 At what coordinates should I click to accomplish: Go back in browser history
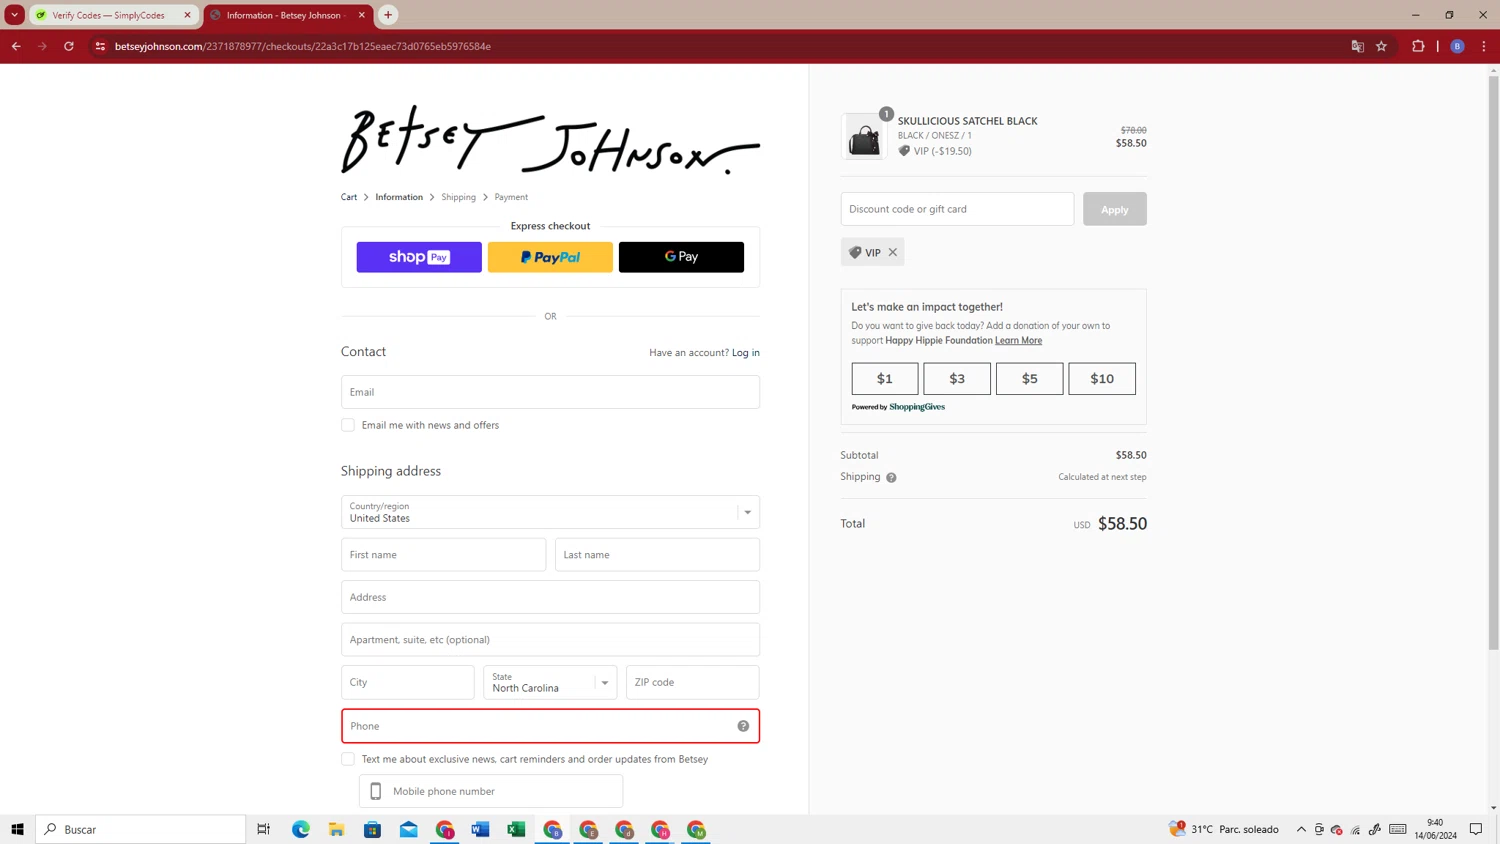pos(16,46)
